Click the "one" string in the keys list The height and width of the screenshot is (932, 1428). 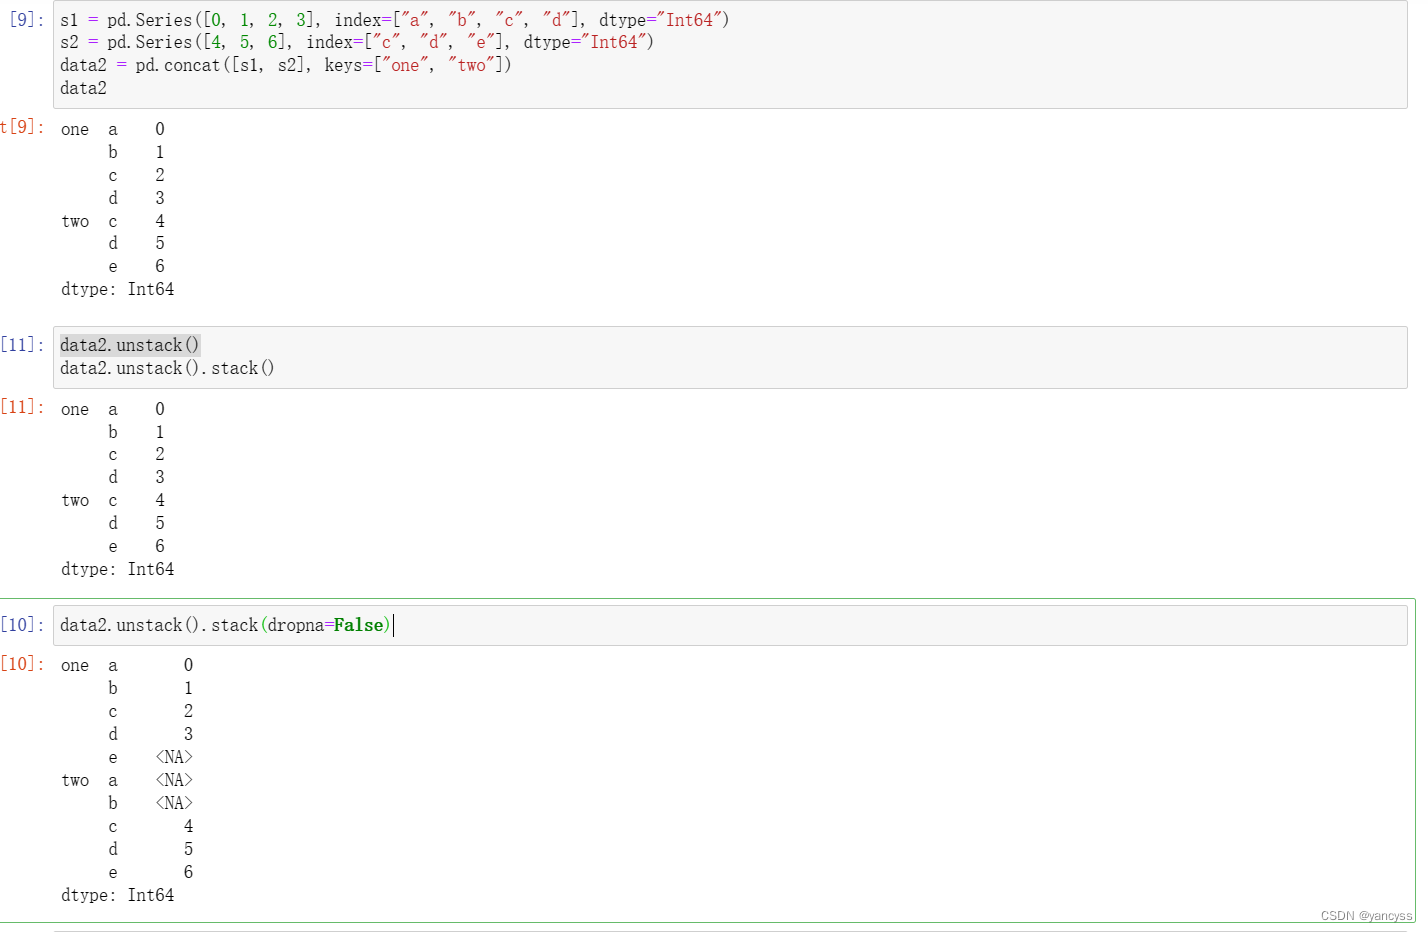[x=405, y=65]
